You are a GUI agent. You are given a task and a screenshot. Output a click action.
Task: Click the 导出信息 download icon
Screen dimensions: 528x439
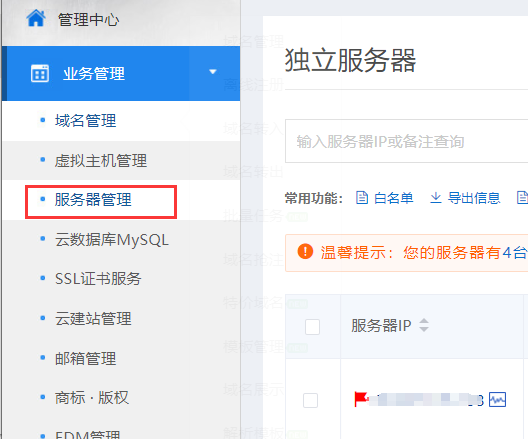[435, 198]
